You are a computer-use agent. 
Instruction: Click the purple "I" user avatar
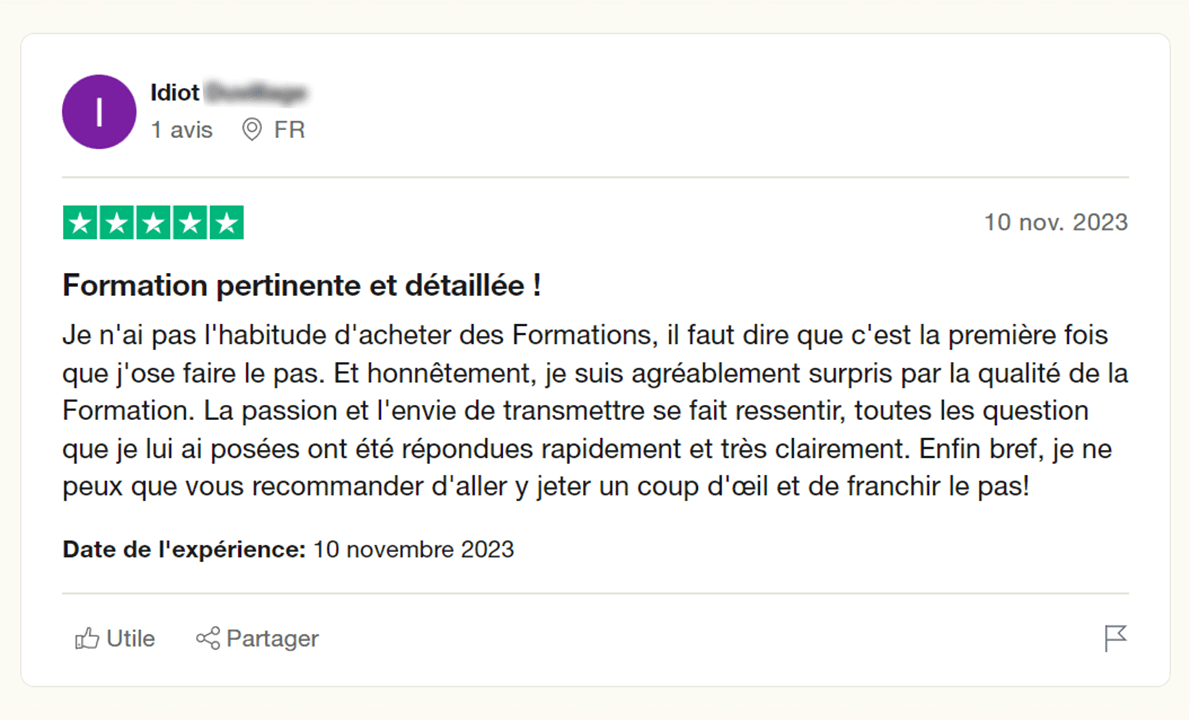click(99, 112)
